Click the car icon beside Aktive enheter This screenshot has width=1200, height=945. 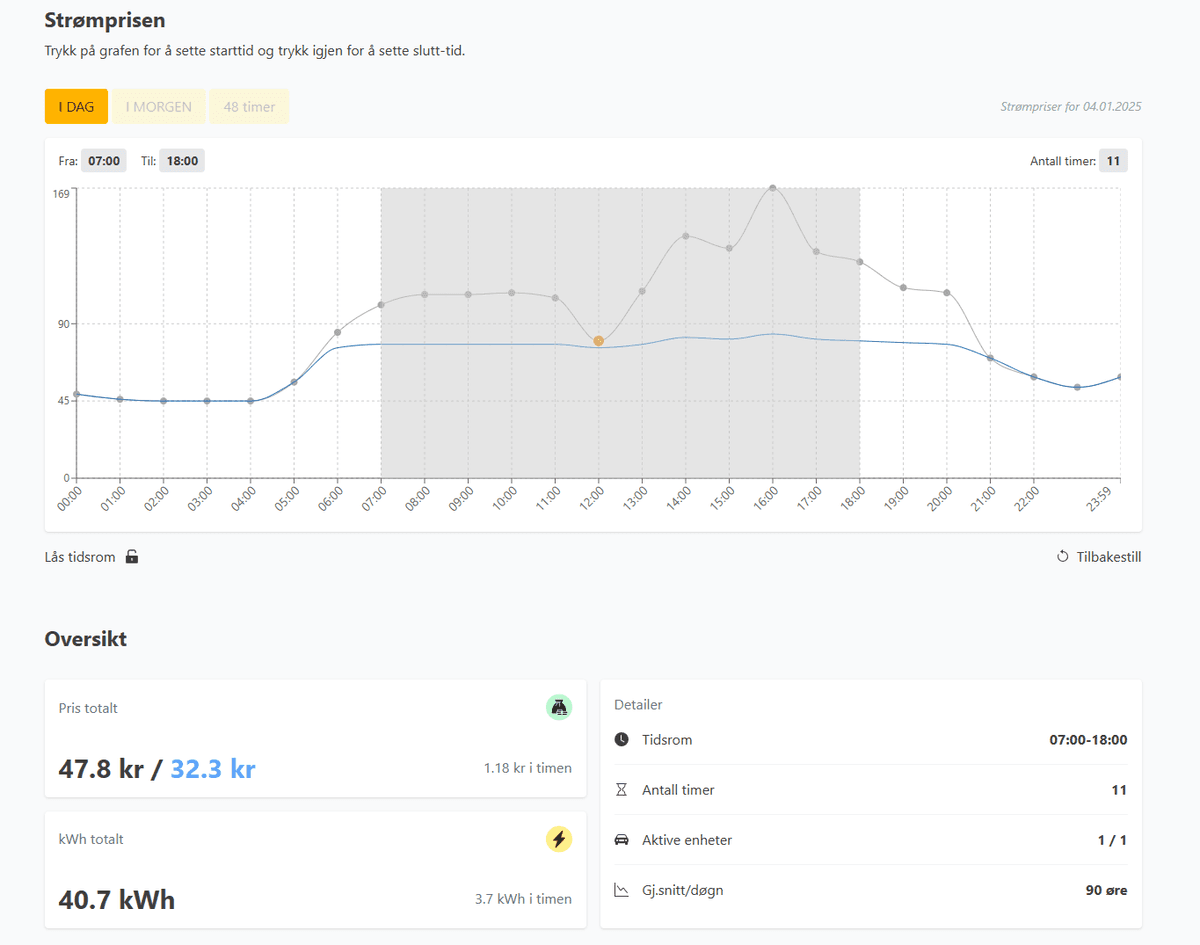tap(622, 840)
